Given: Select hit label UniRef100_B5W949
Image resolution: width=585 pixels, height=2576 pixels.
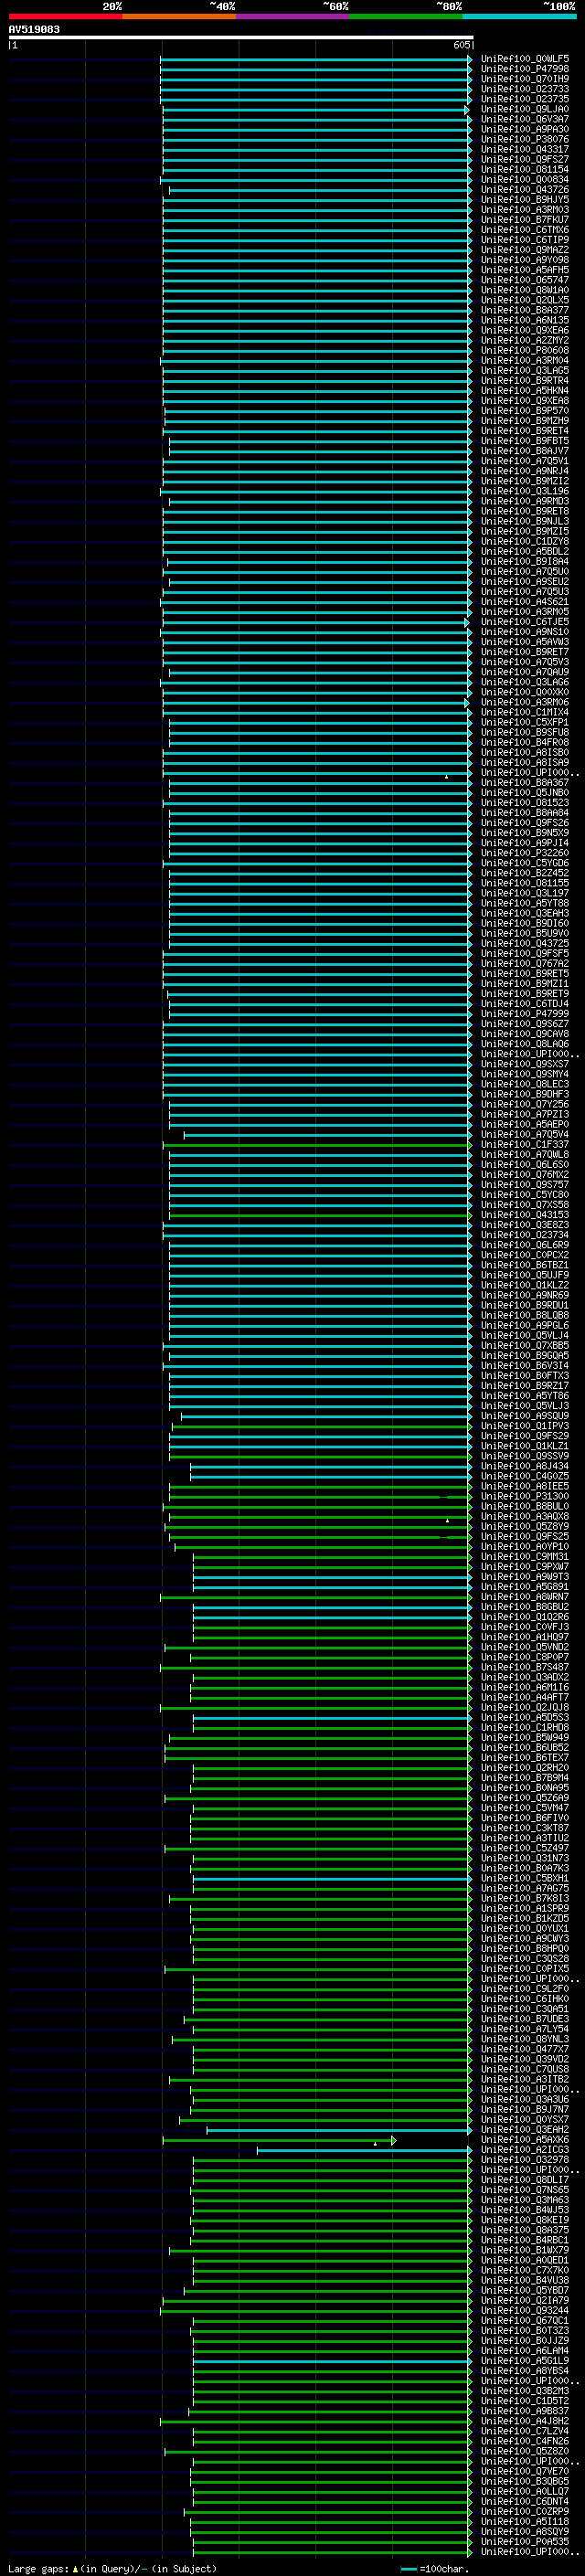Looking at the screenshot, I should [x=525, y=1738].
